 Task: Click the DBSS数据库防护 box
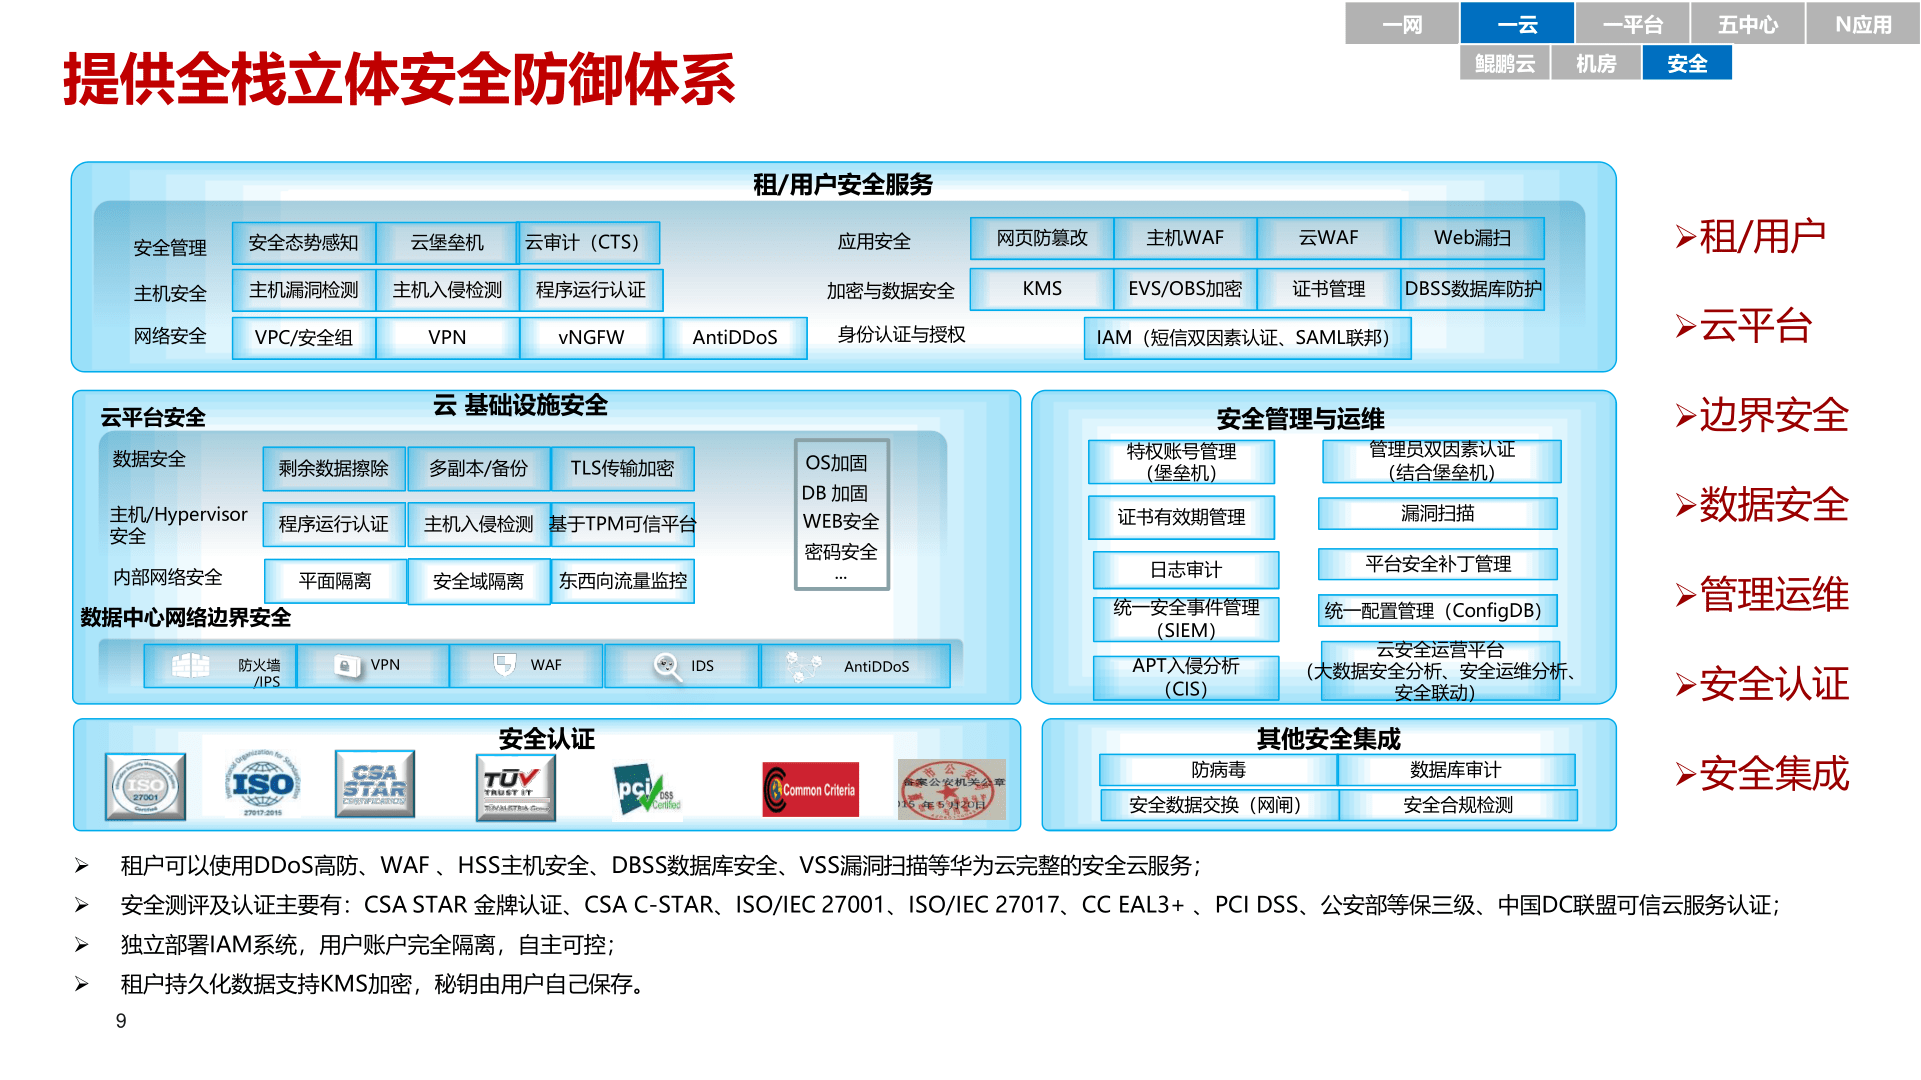pyautogui.click(x=1473, y=289)
